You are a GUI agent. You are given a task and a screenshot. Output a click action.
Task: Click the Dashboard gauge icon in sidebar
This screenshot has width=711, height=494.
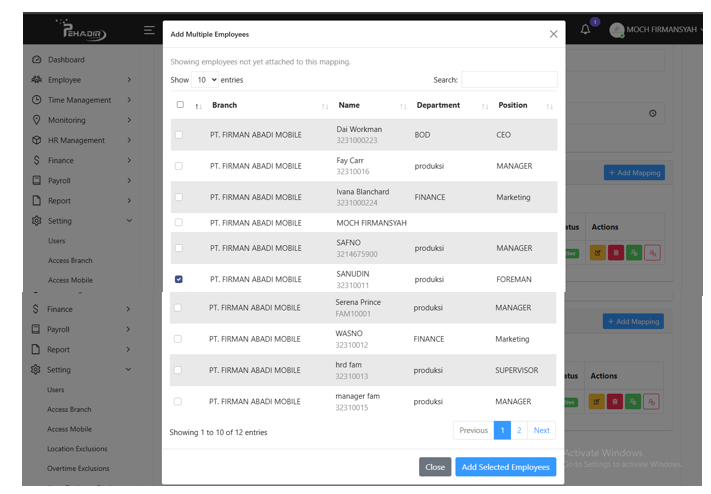pyautogui.click(x=37, y=60)
